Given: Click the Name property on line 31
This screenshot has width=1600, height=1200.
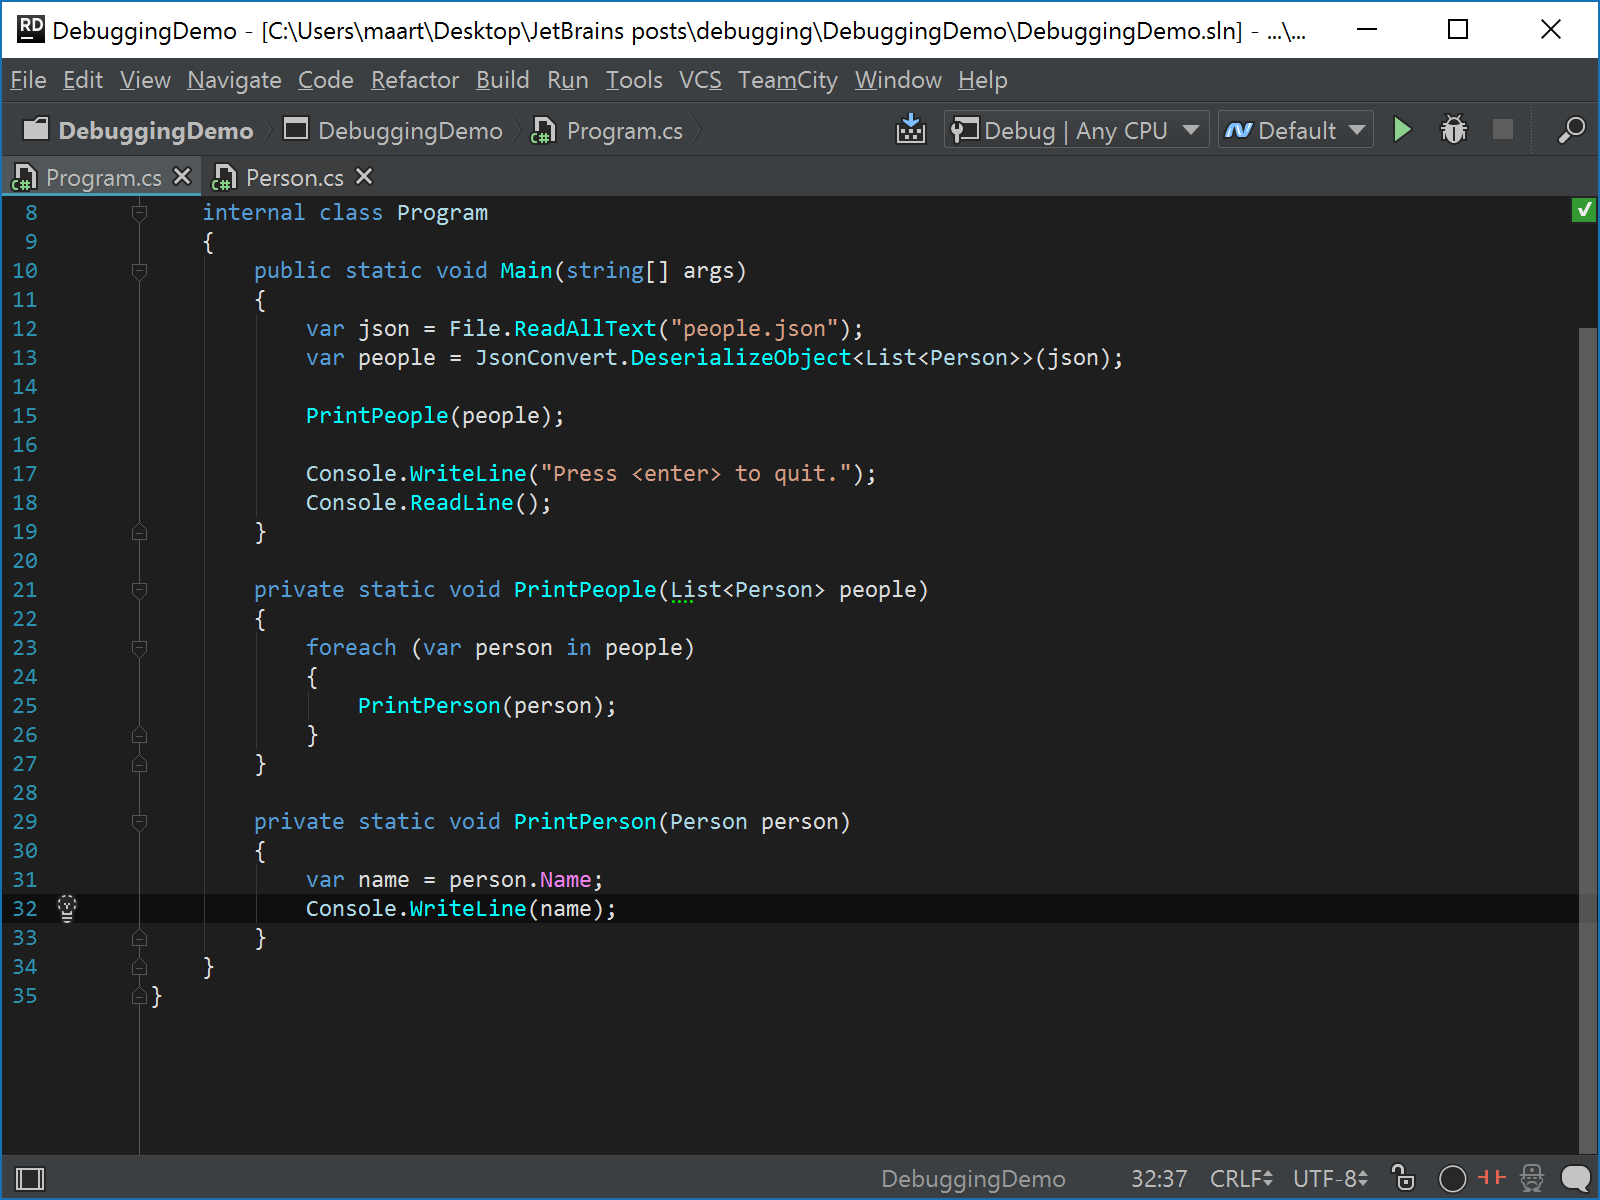Looking at the screenshot, I should tap(566, 879).
